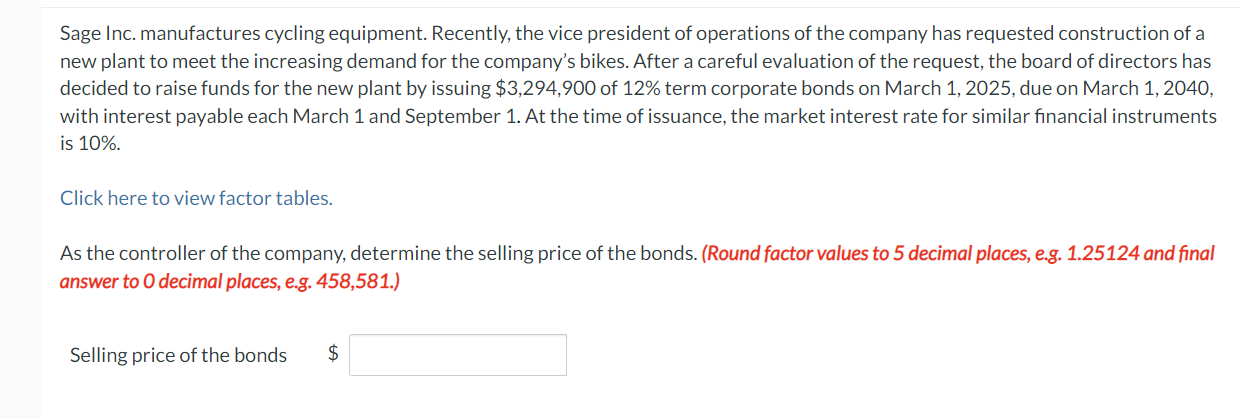
Task: Click the 'is 10%.' market rate text
Action: coord(90,144)
